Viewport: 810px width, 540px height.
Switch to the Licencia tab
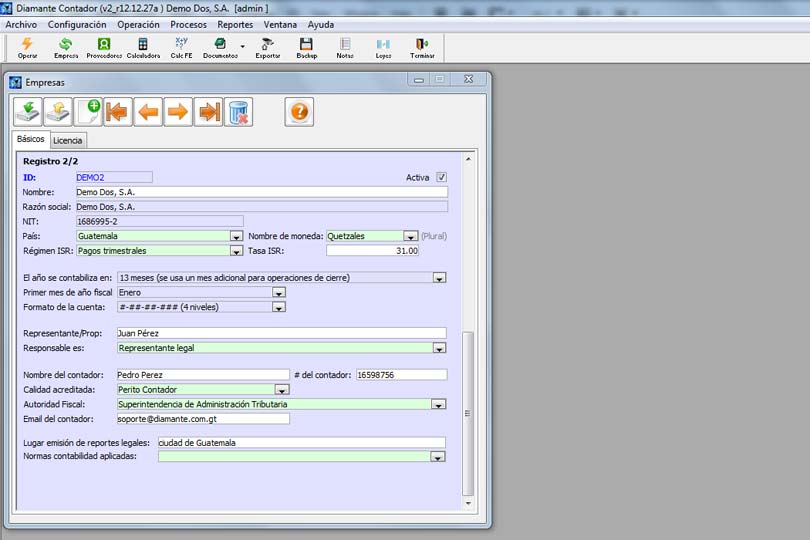pos(68,141)
